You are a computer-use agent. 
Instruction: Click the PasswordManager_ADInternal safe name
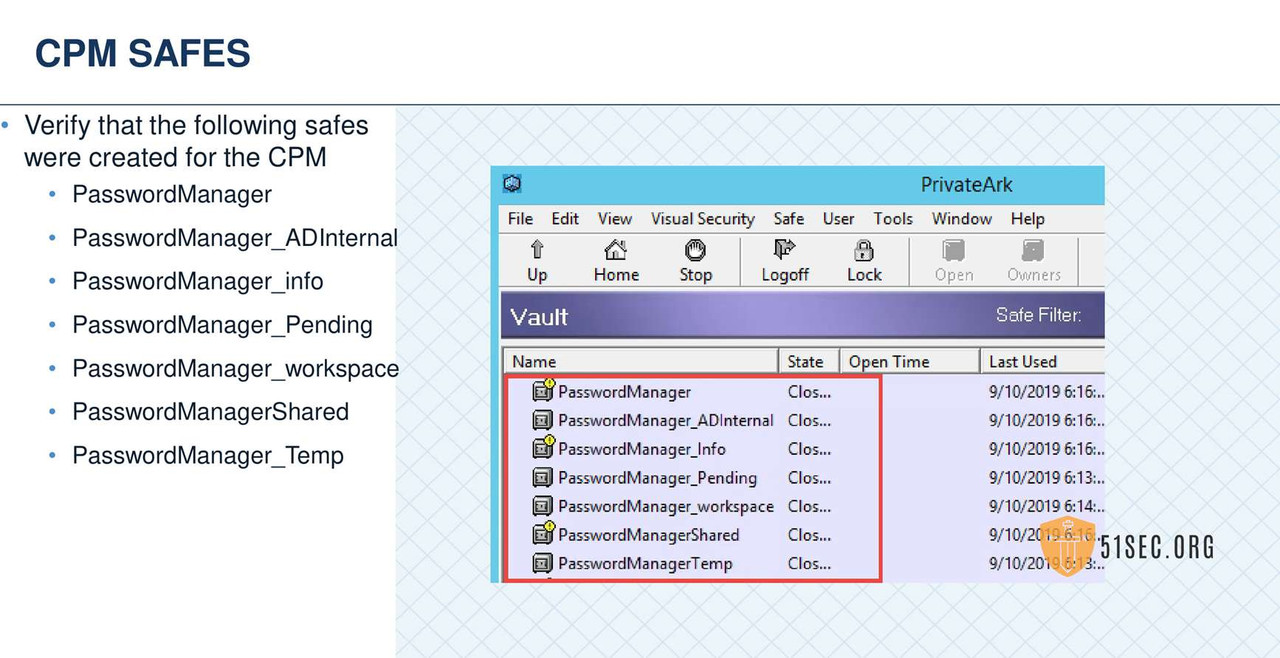(666, 421)
